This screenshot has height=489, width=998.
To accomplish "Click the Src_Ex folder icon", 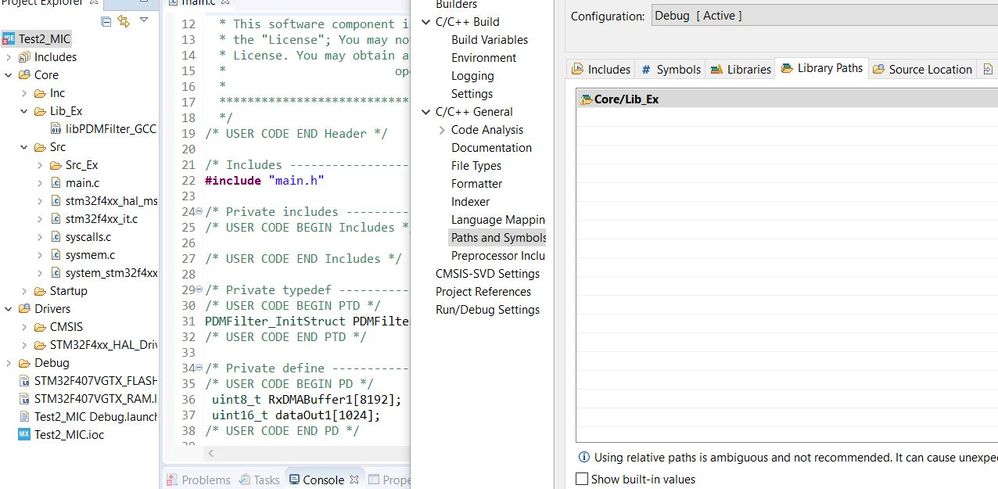I will pos(55,165).
